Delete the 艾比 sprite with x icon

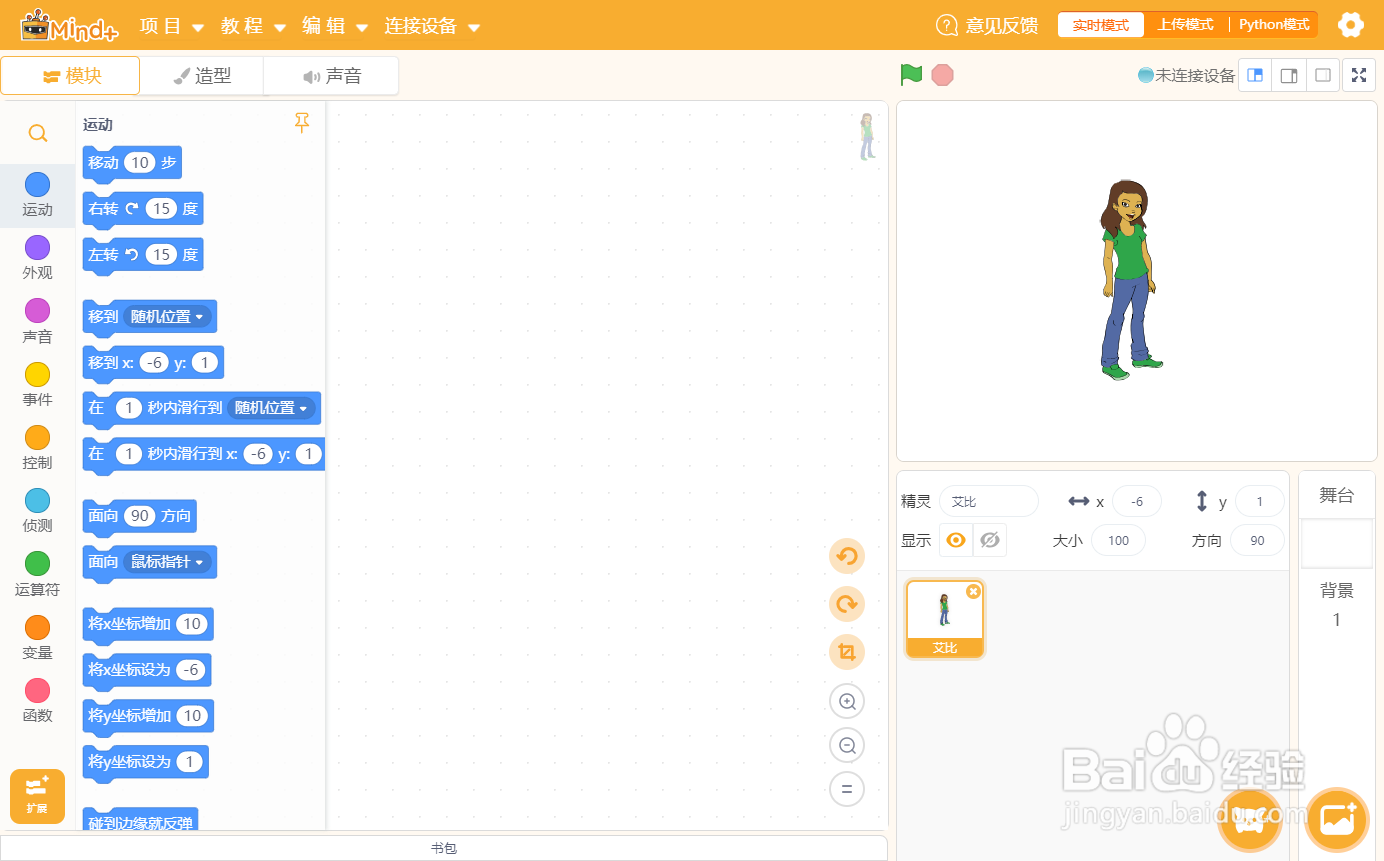(973, 592)
